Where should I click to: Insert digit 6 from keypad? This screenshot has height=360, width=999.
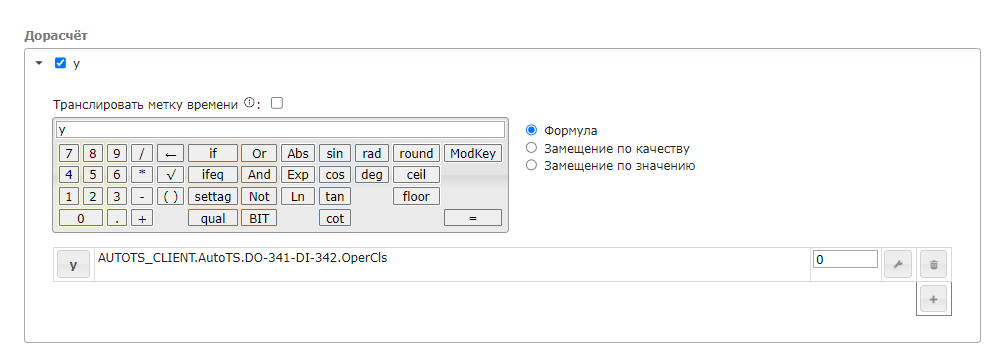coord(117,175)
